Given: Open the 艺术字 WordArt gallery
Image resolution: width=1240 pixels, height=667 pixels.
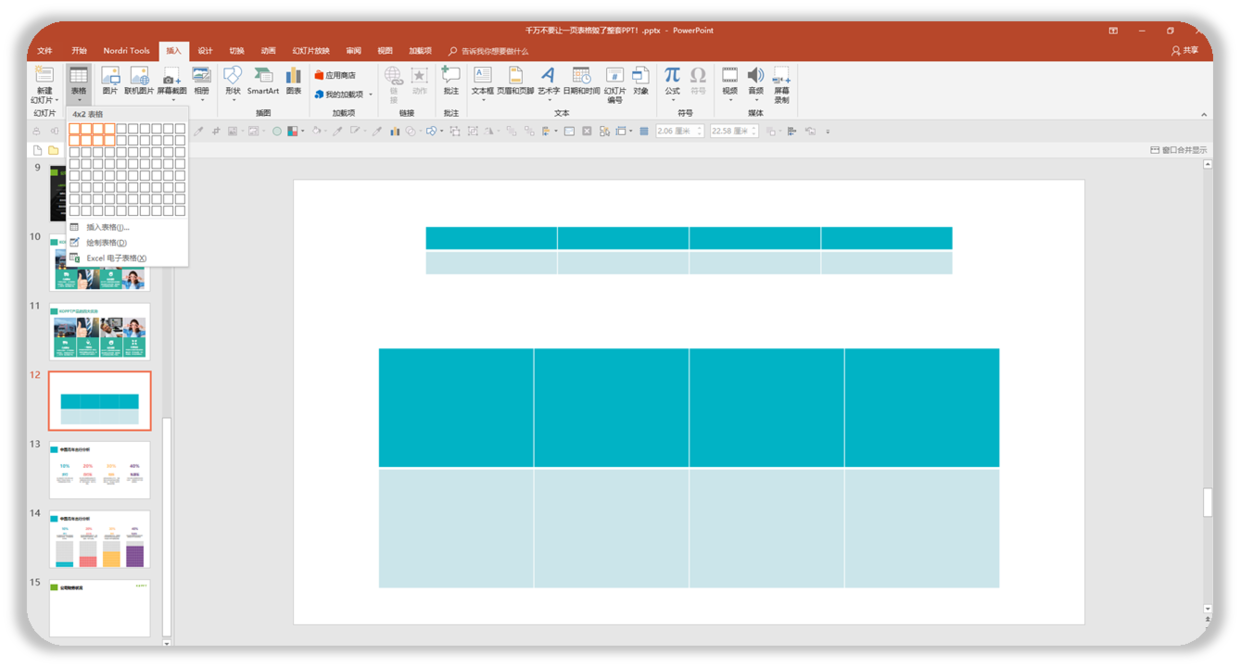Looking at the screenshot, I should coord(548,84).
